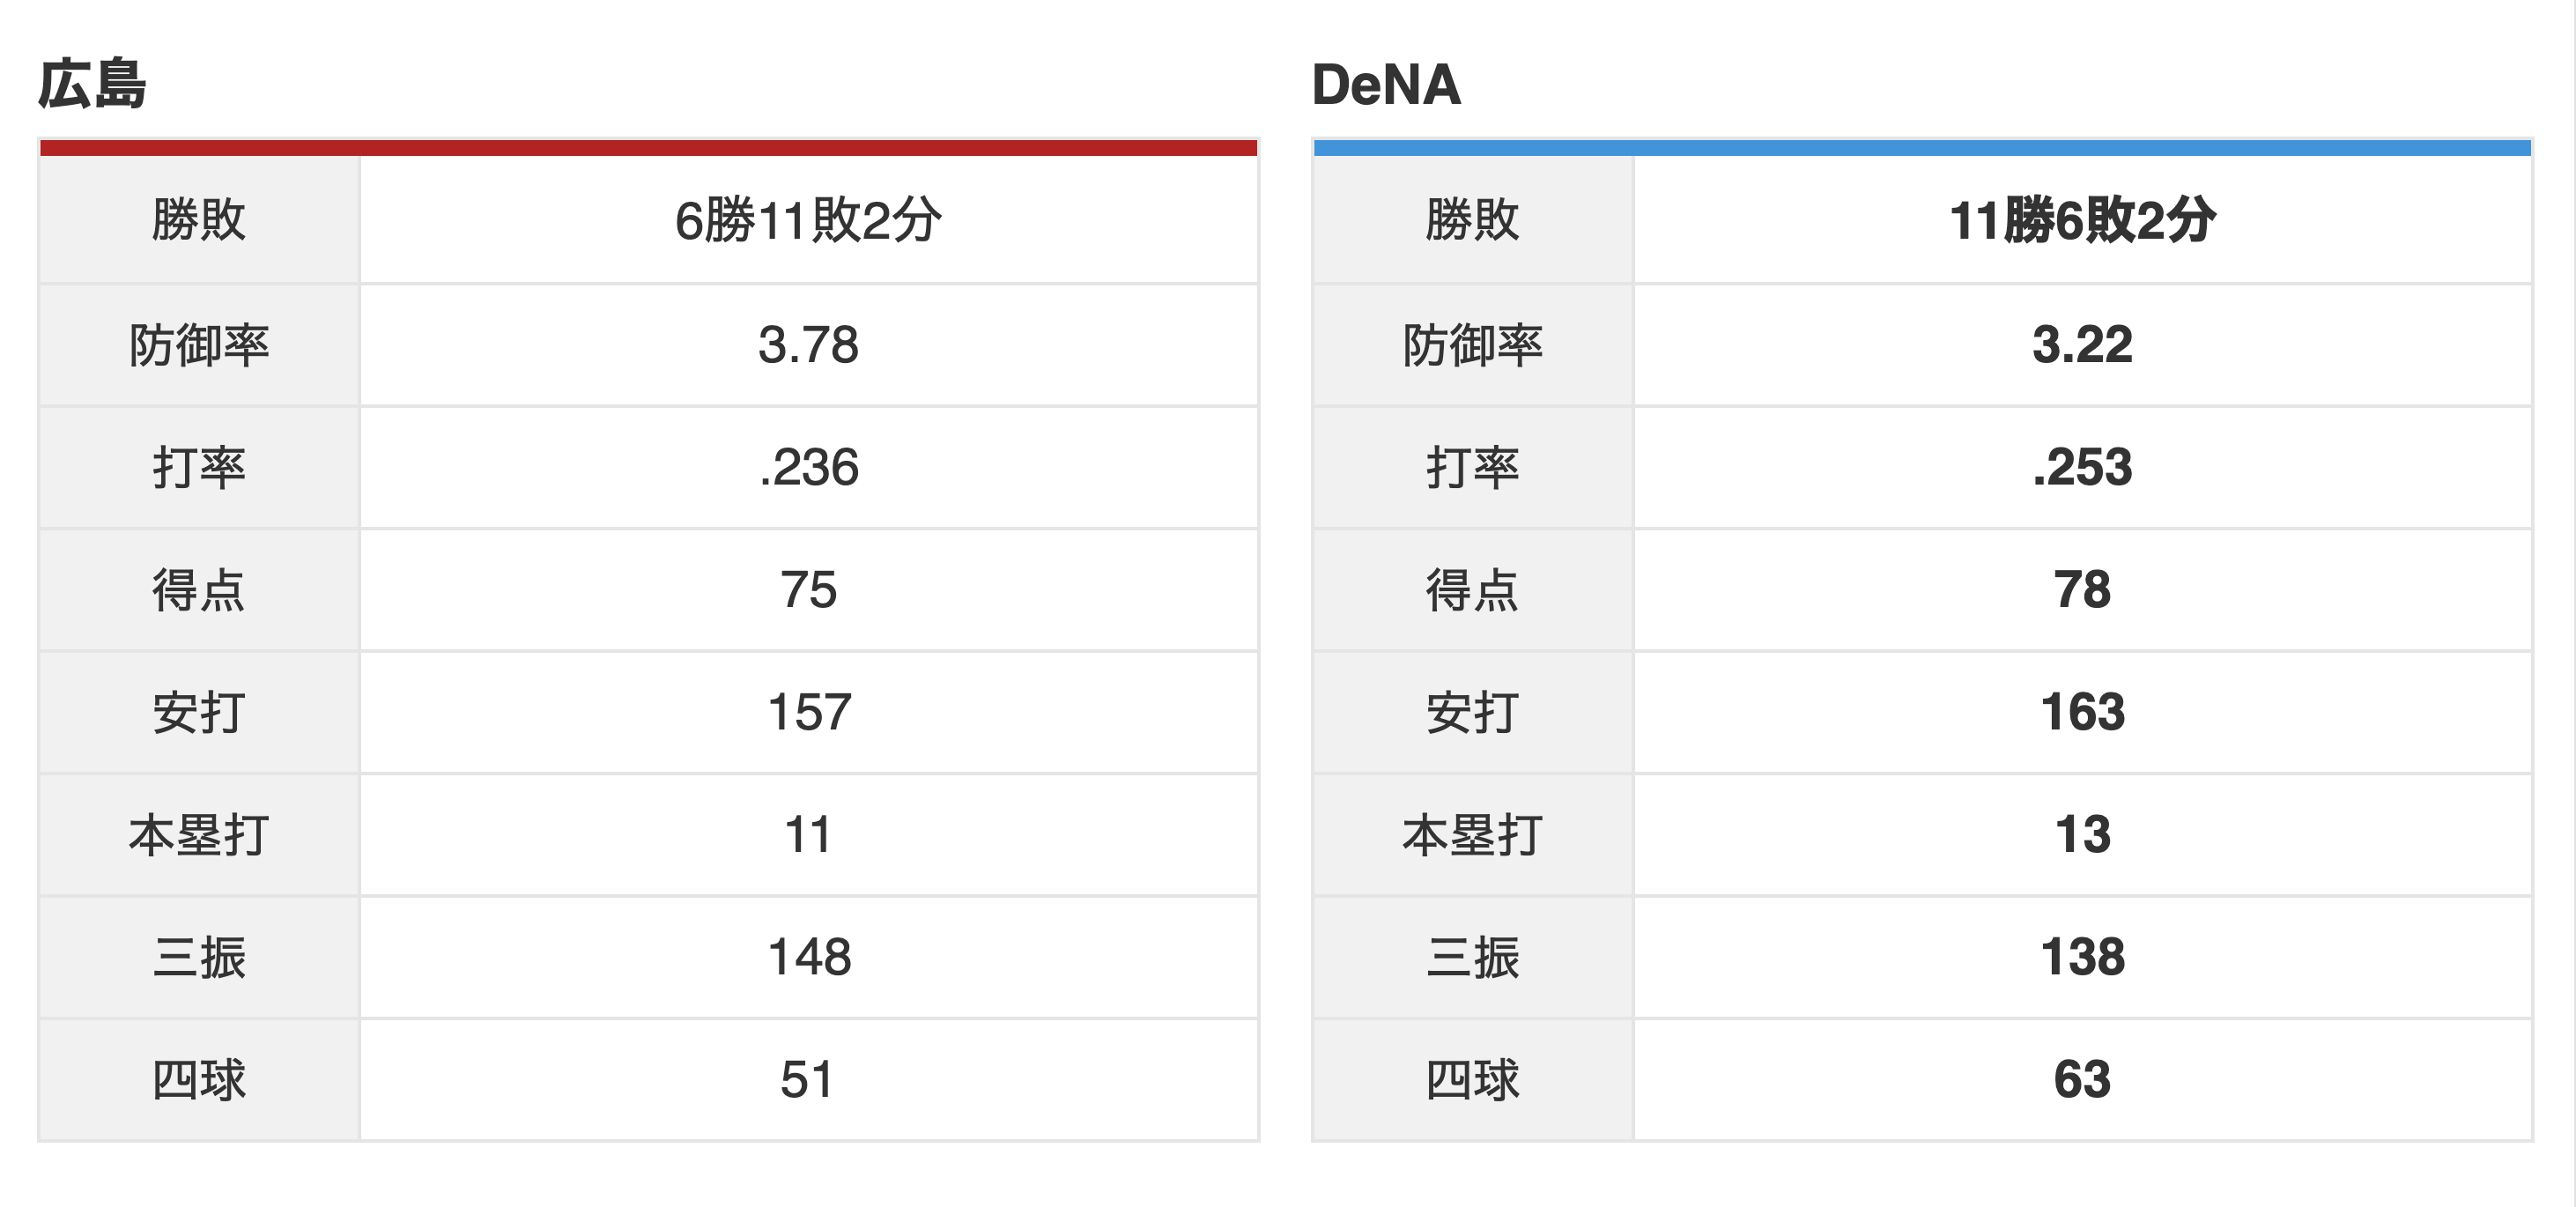Screen dimensions: 2576x1207
Task: Select DeNA's 四球 value 63
Action: [2082, 1080]
